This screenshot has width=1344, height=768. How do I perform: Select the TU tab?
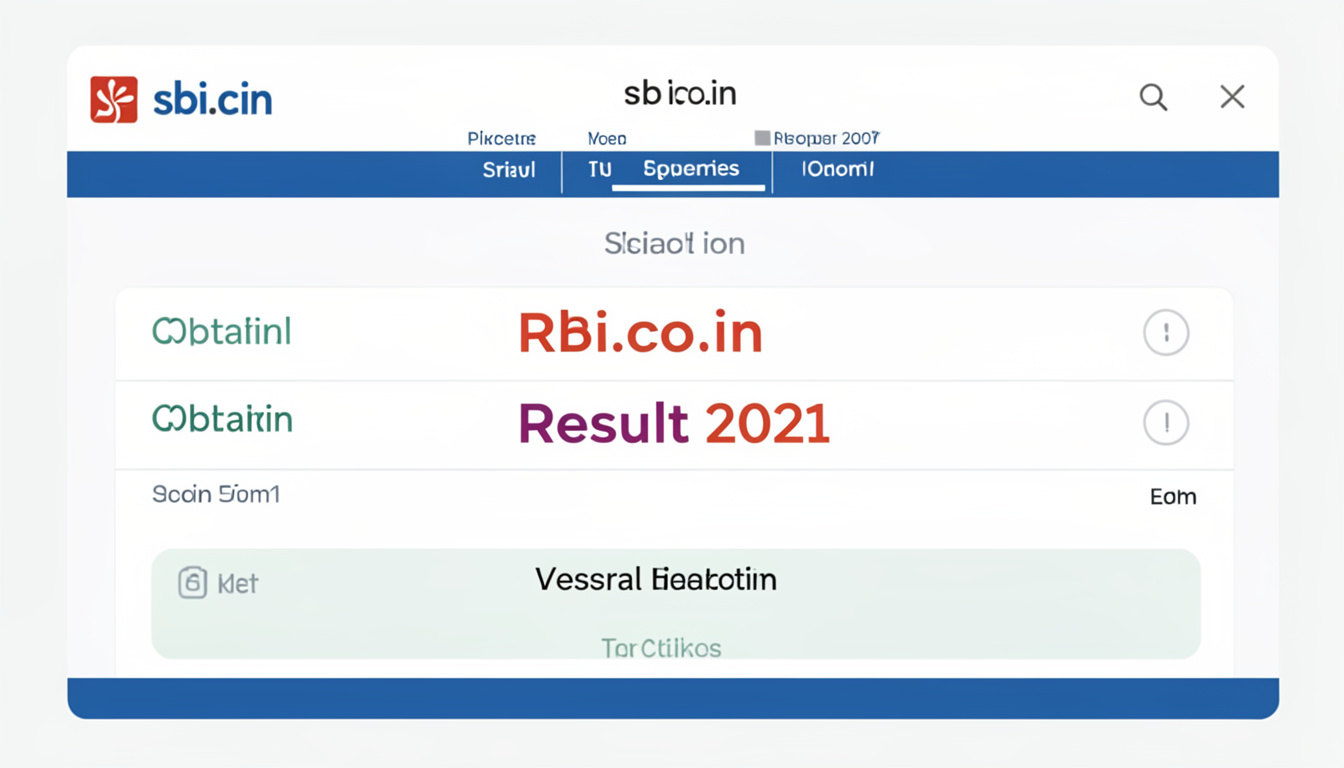click(599, 170)
